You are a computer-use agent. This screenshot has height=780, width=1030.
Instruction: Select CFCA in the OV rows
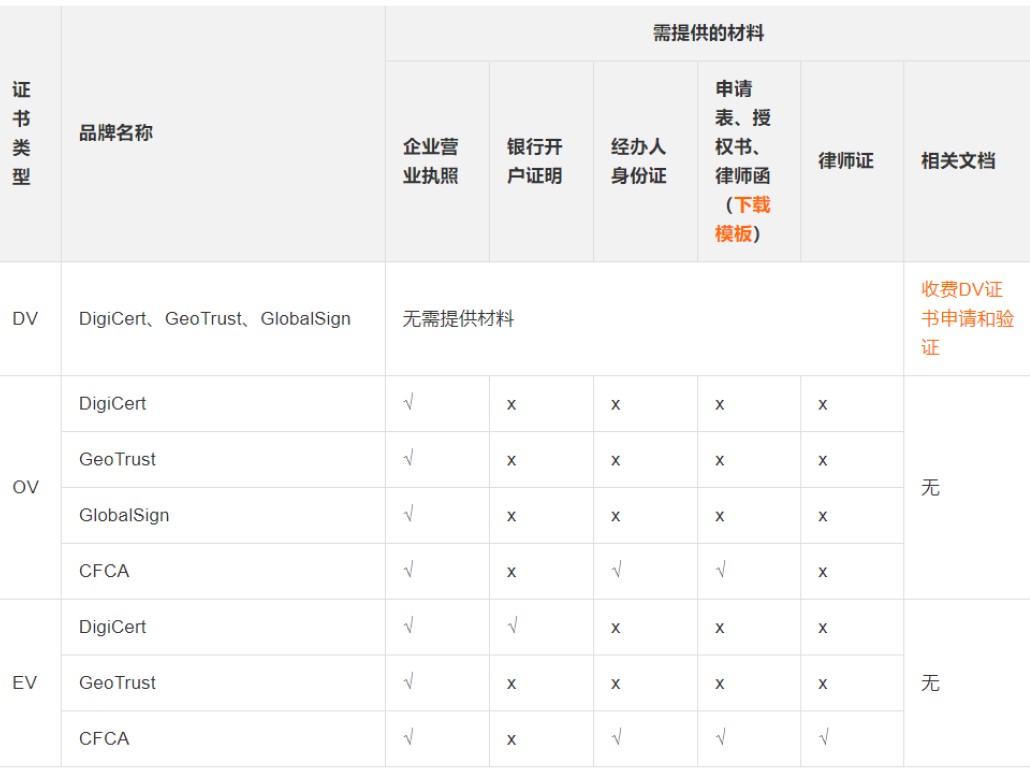[104, 571]
